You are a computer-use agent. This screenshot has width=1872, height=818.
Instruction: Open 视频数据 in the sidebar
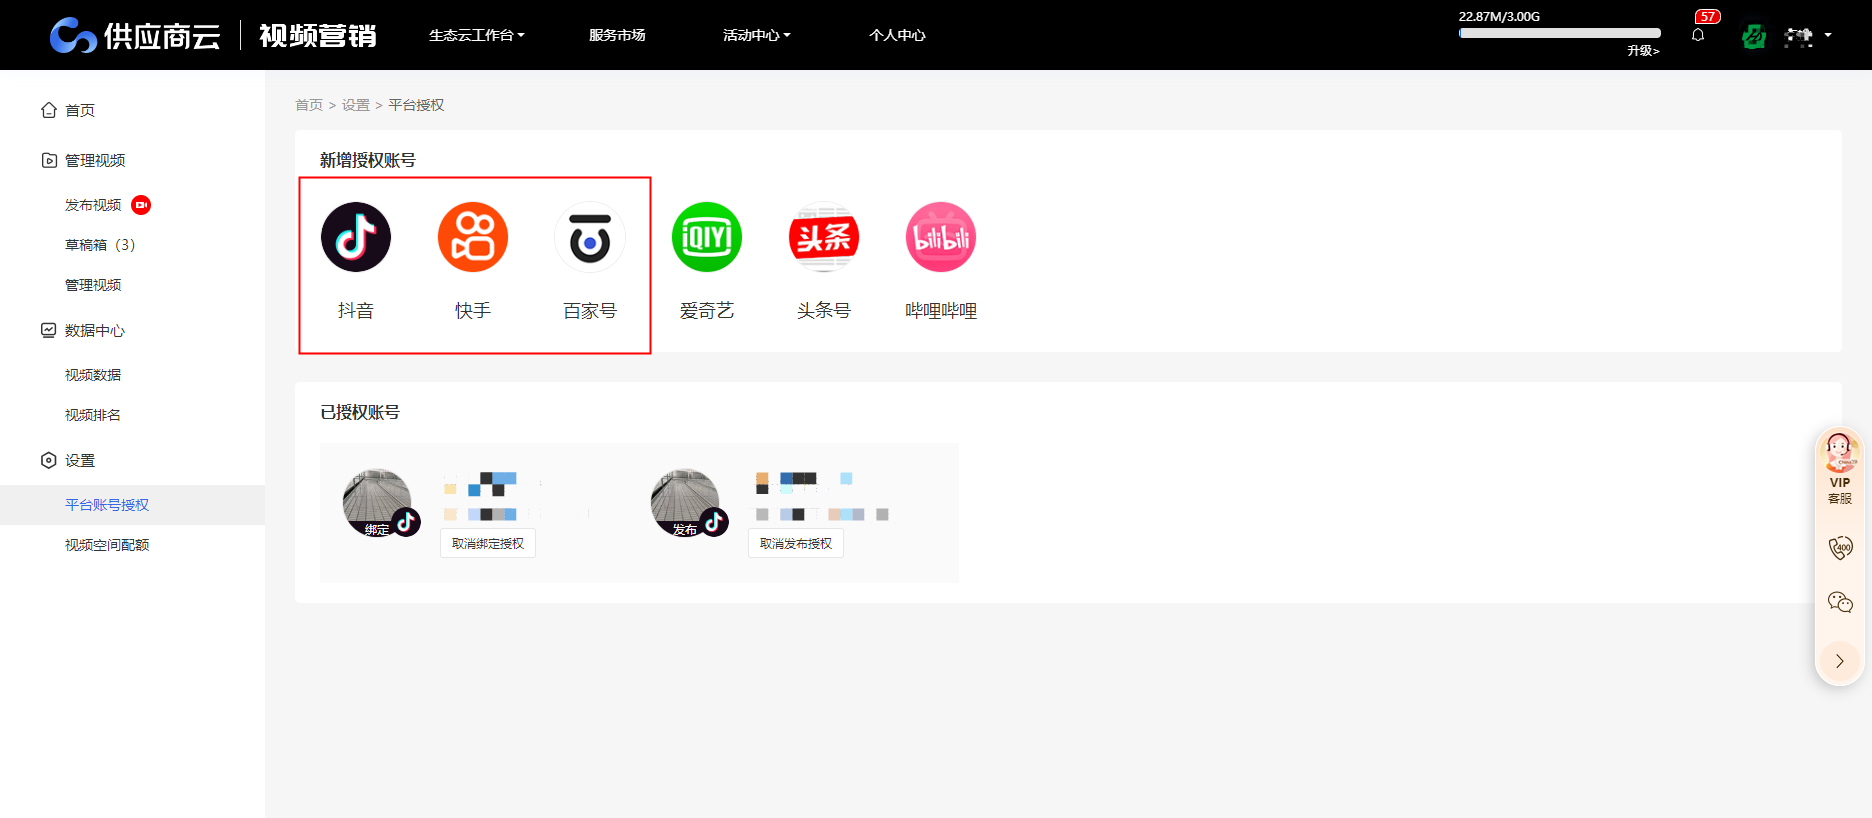(x=93, y=375)
